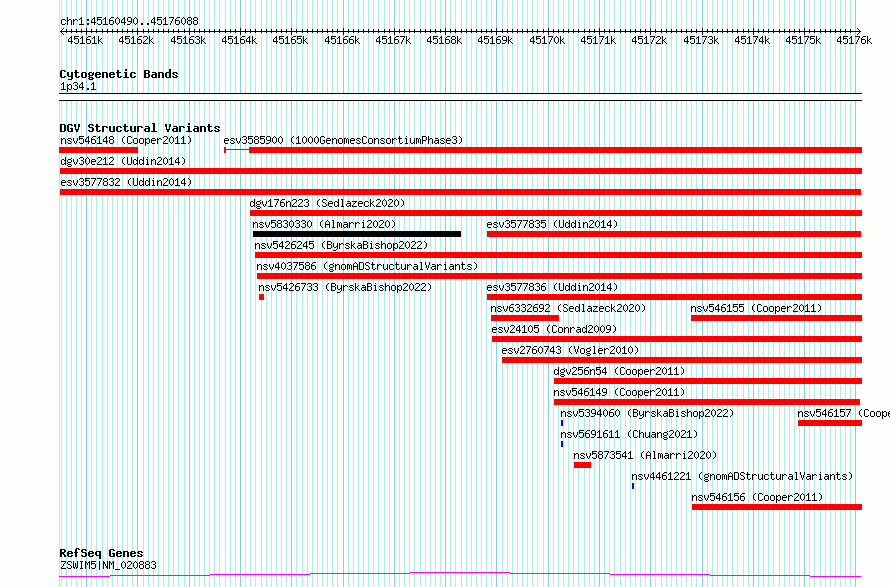This screenshot has width=890, height=587.
Task: Click the nsv546155 (Cooper2011) label
Action: (x=756, y=308)
